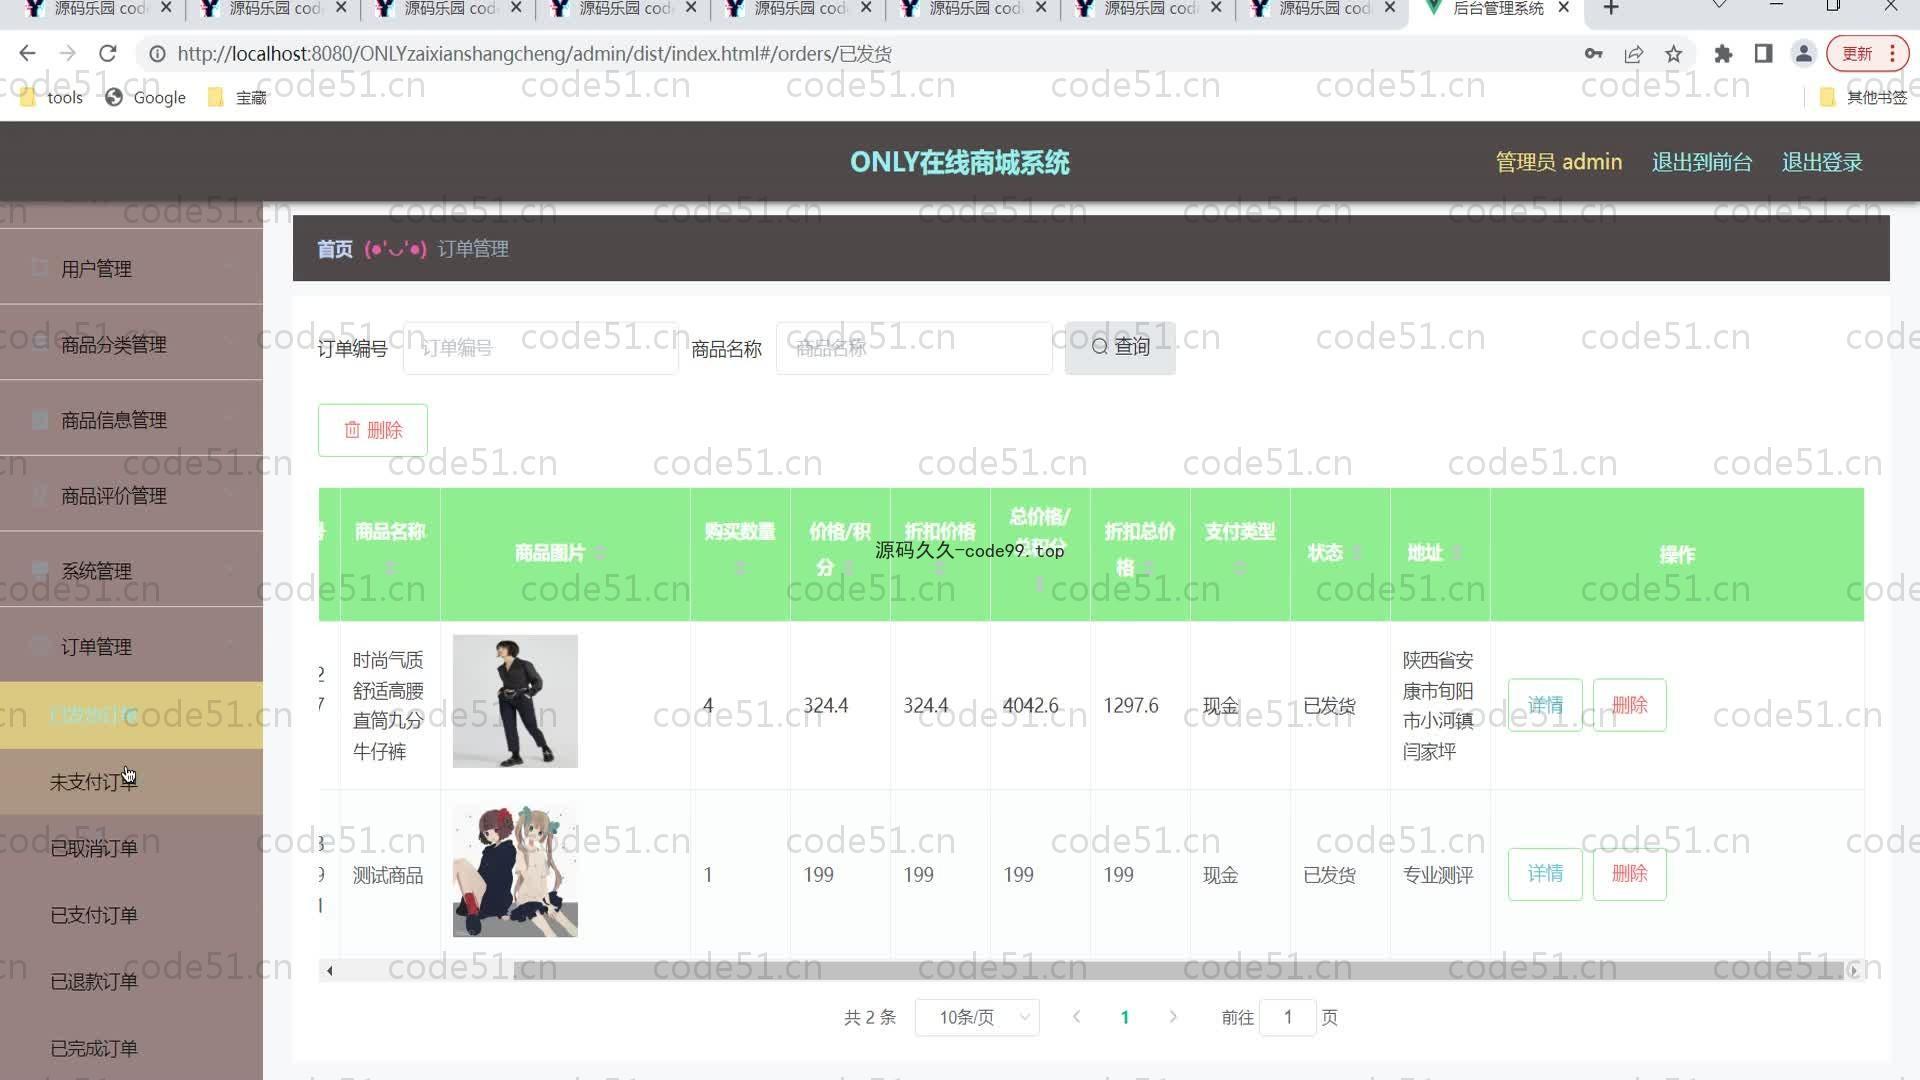Expand the 用户管理 menu
Screen dimensions: 1920x1080
pyautogui.click(x=131, y=268)
